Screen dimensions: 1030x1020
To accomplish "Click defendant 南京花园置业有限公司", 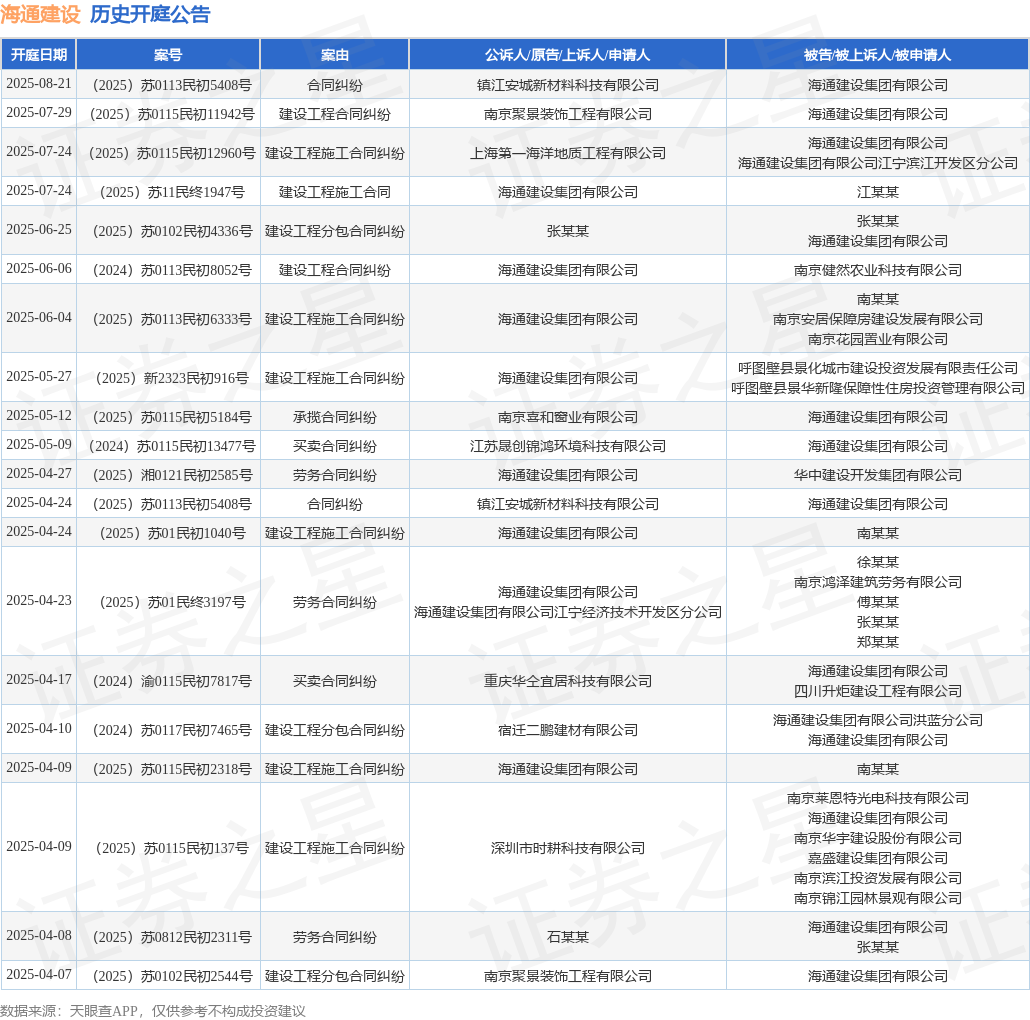I will [878, 340].
